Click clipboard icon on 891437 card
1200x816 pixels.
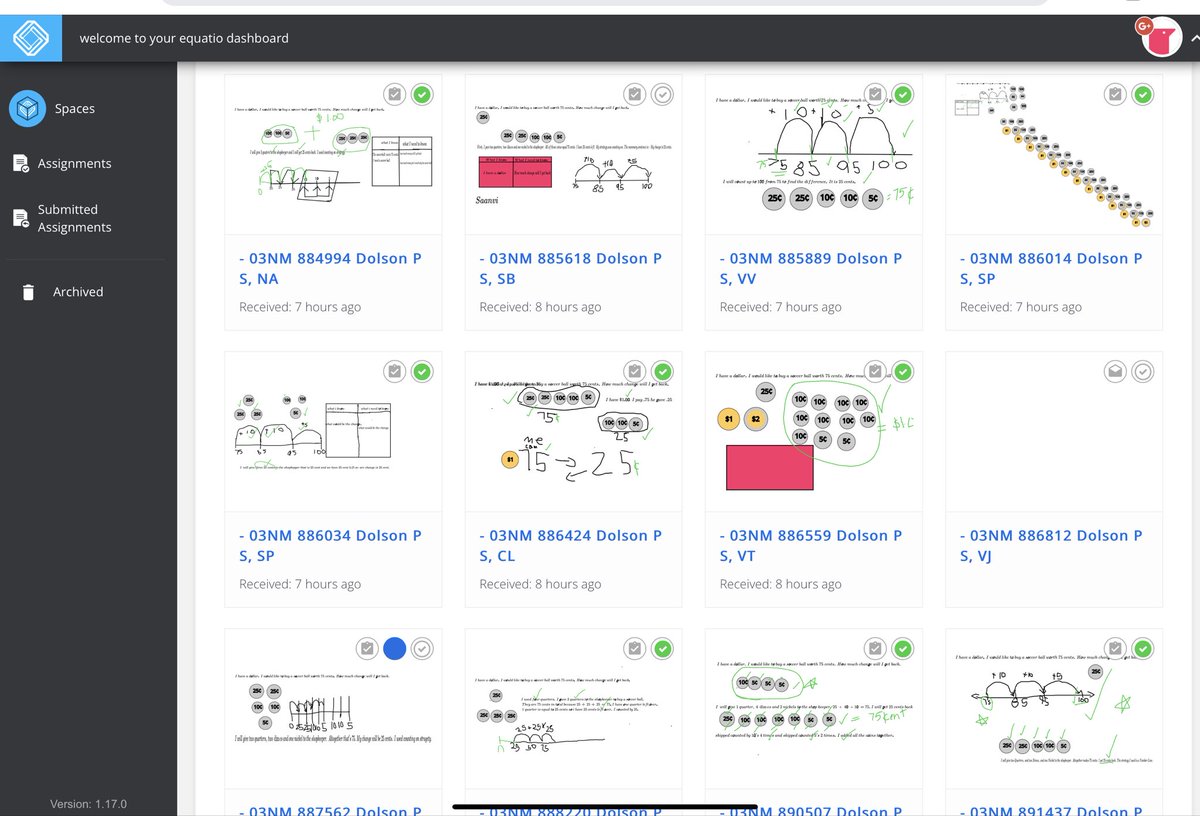(x=1115, y=649)
